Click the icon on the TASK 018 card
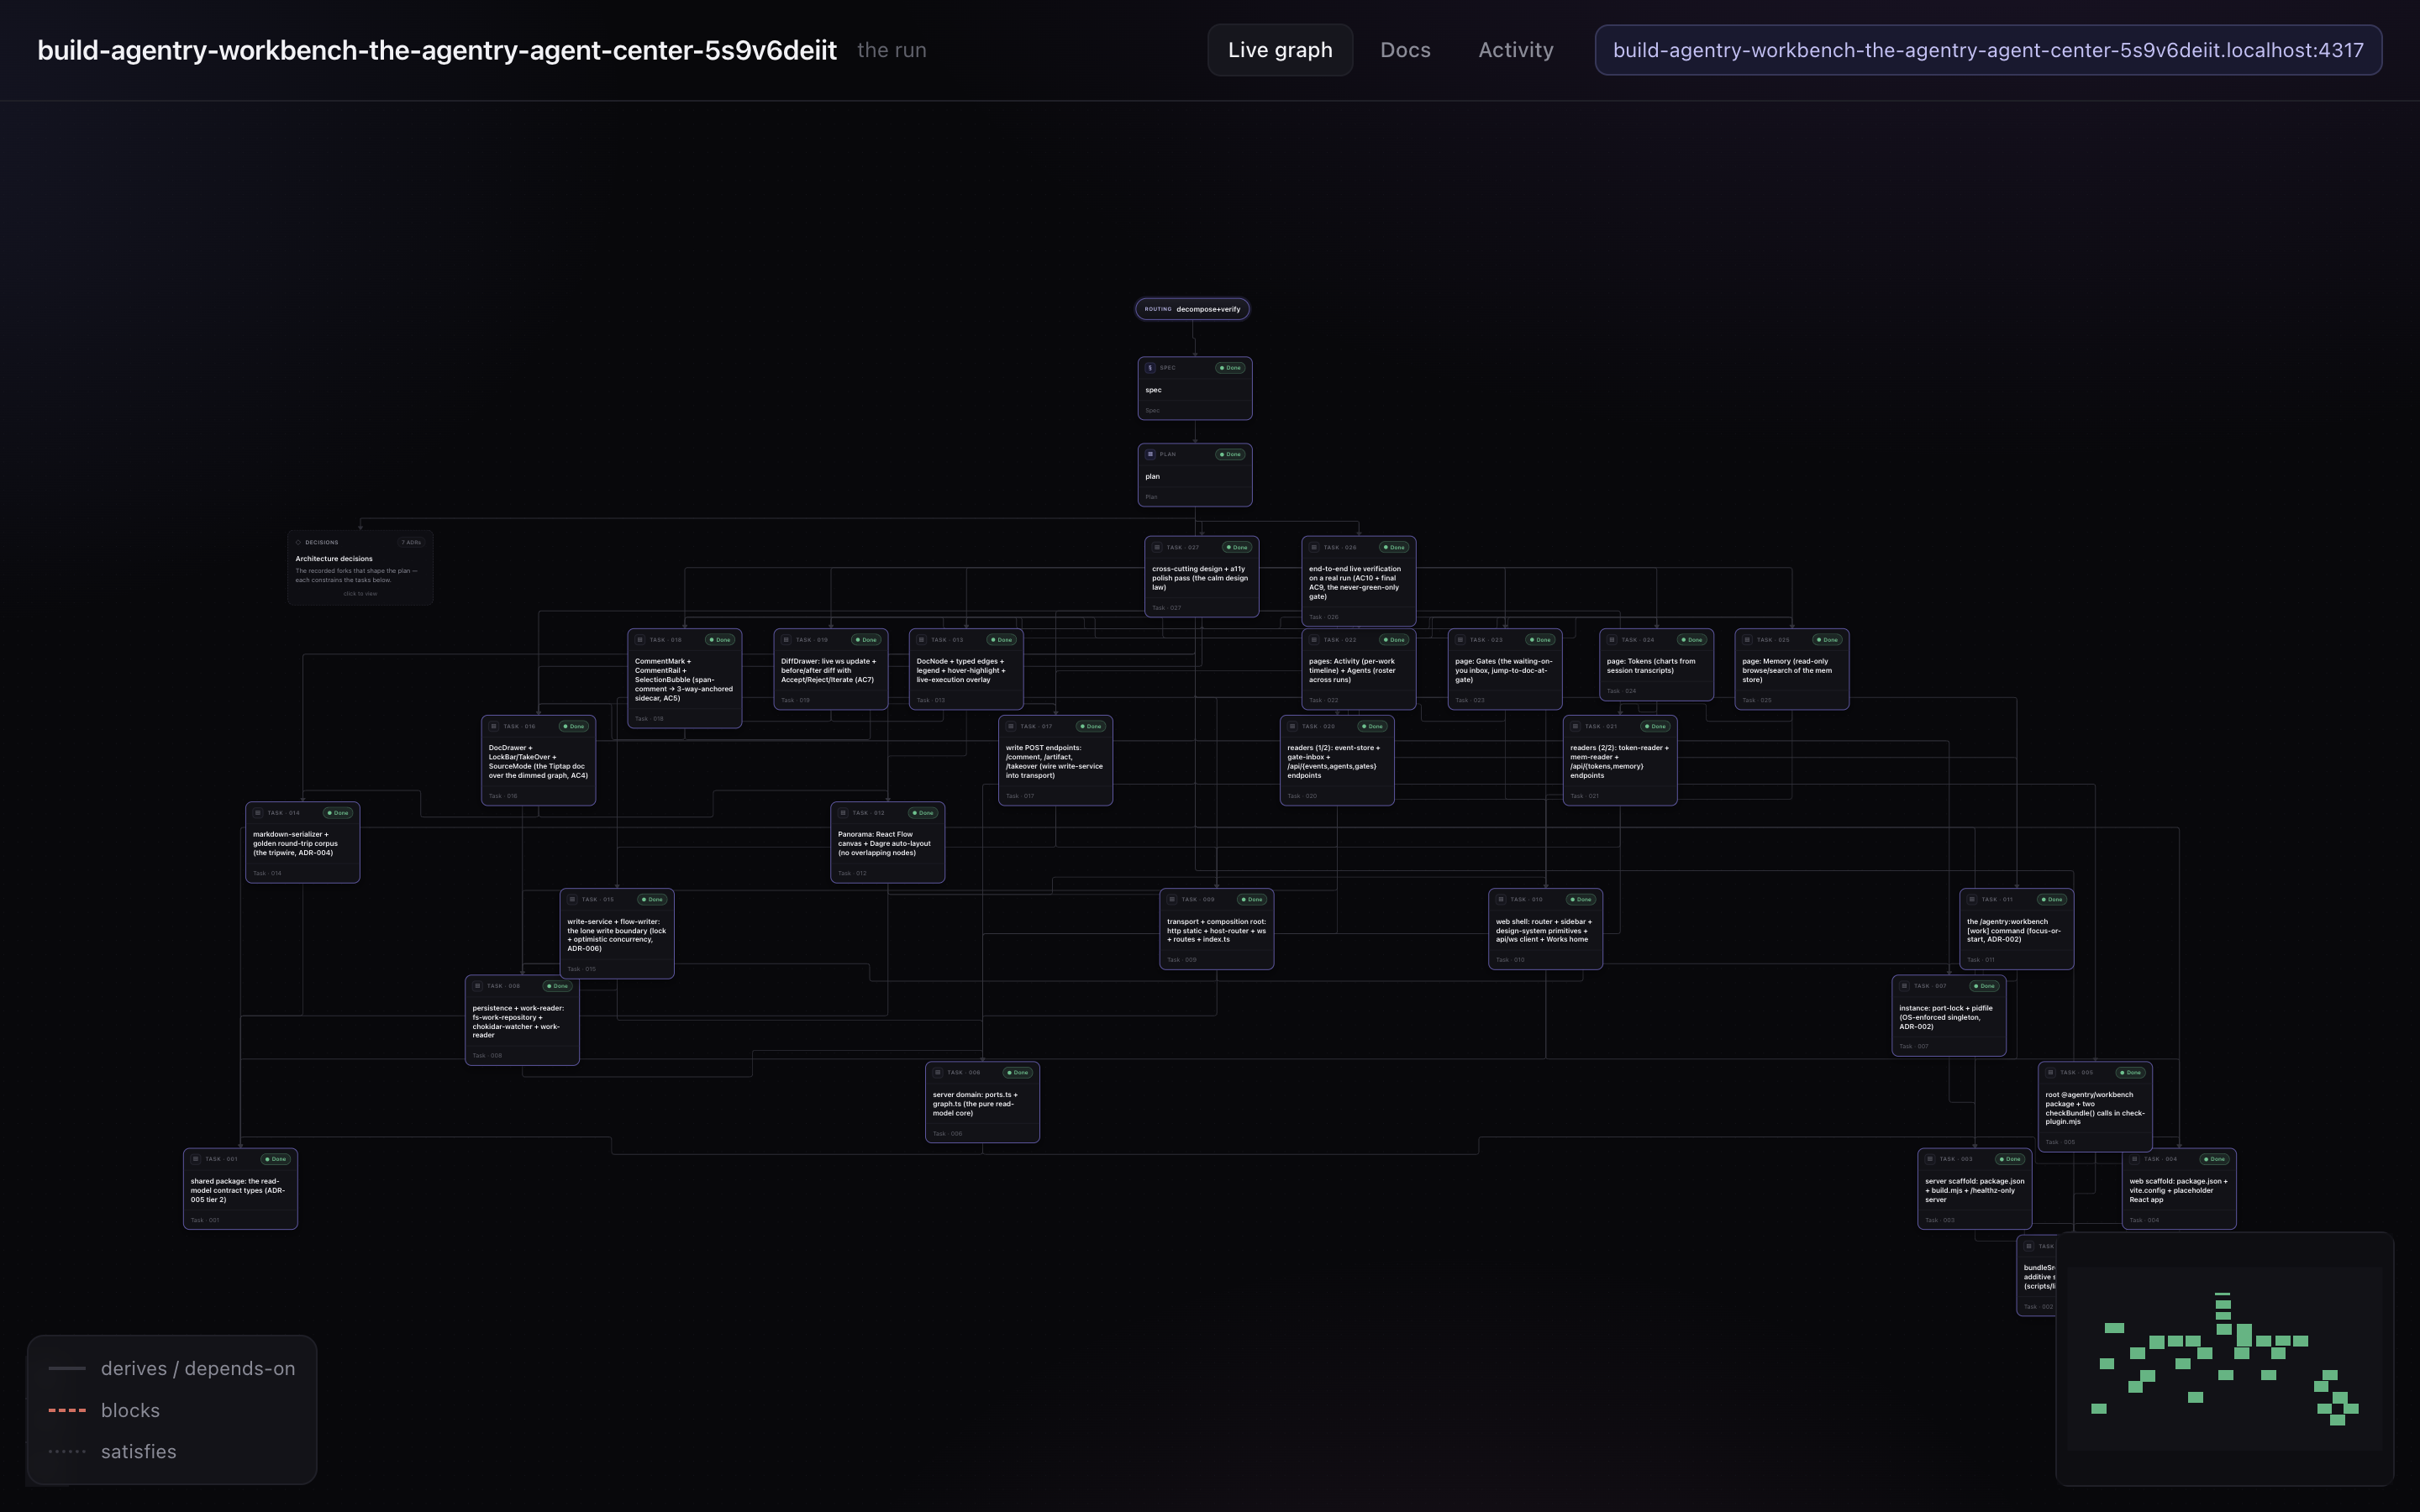The height and width of the screenshot is (1512, 2420). coord(640,639)
